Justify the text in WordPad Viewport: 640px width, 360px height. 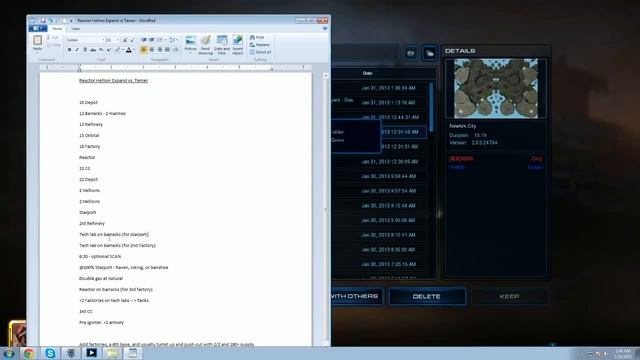[x=167, y=50]
